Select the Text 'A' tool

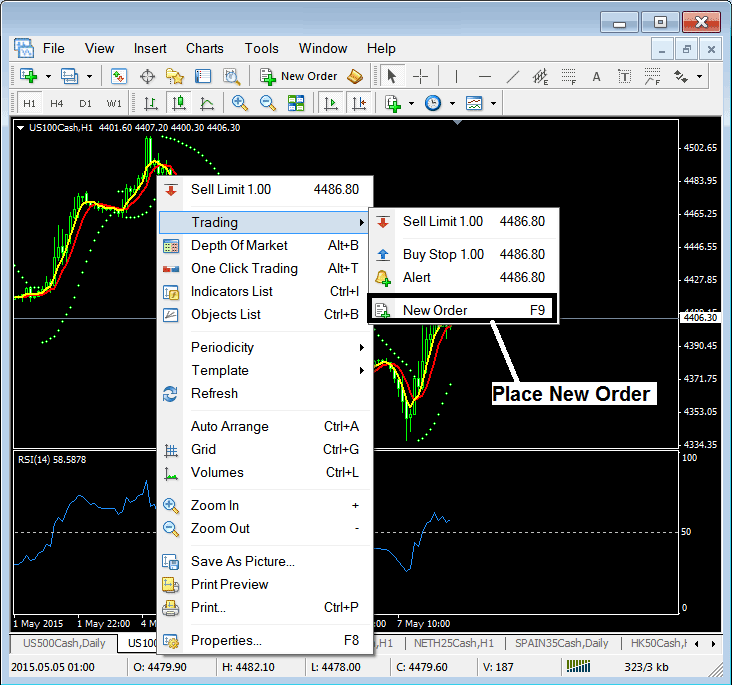[596, 76]
